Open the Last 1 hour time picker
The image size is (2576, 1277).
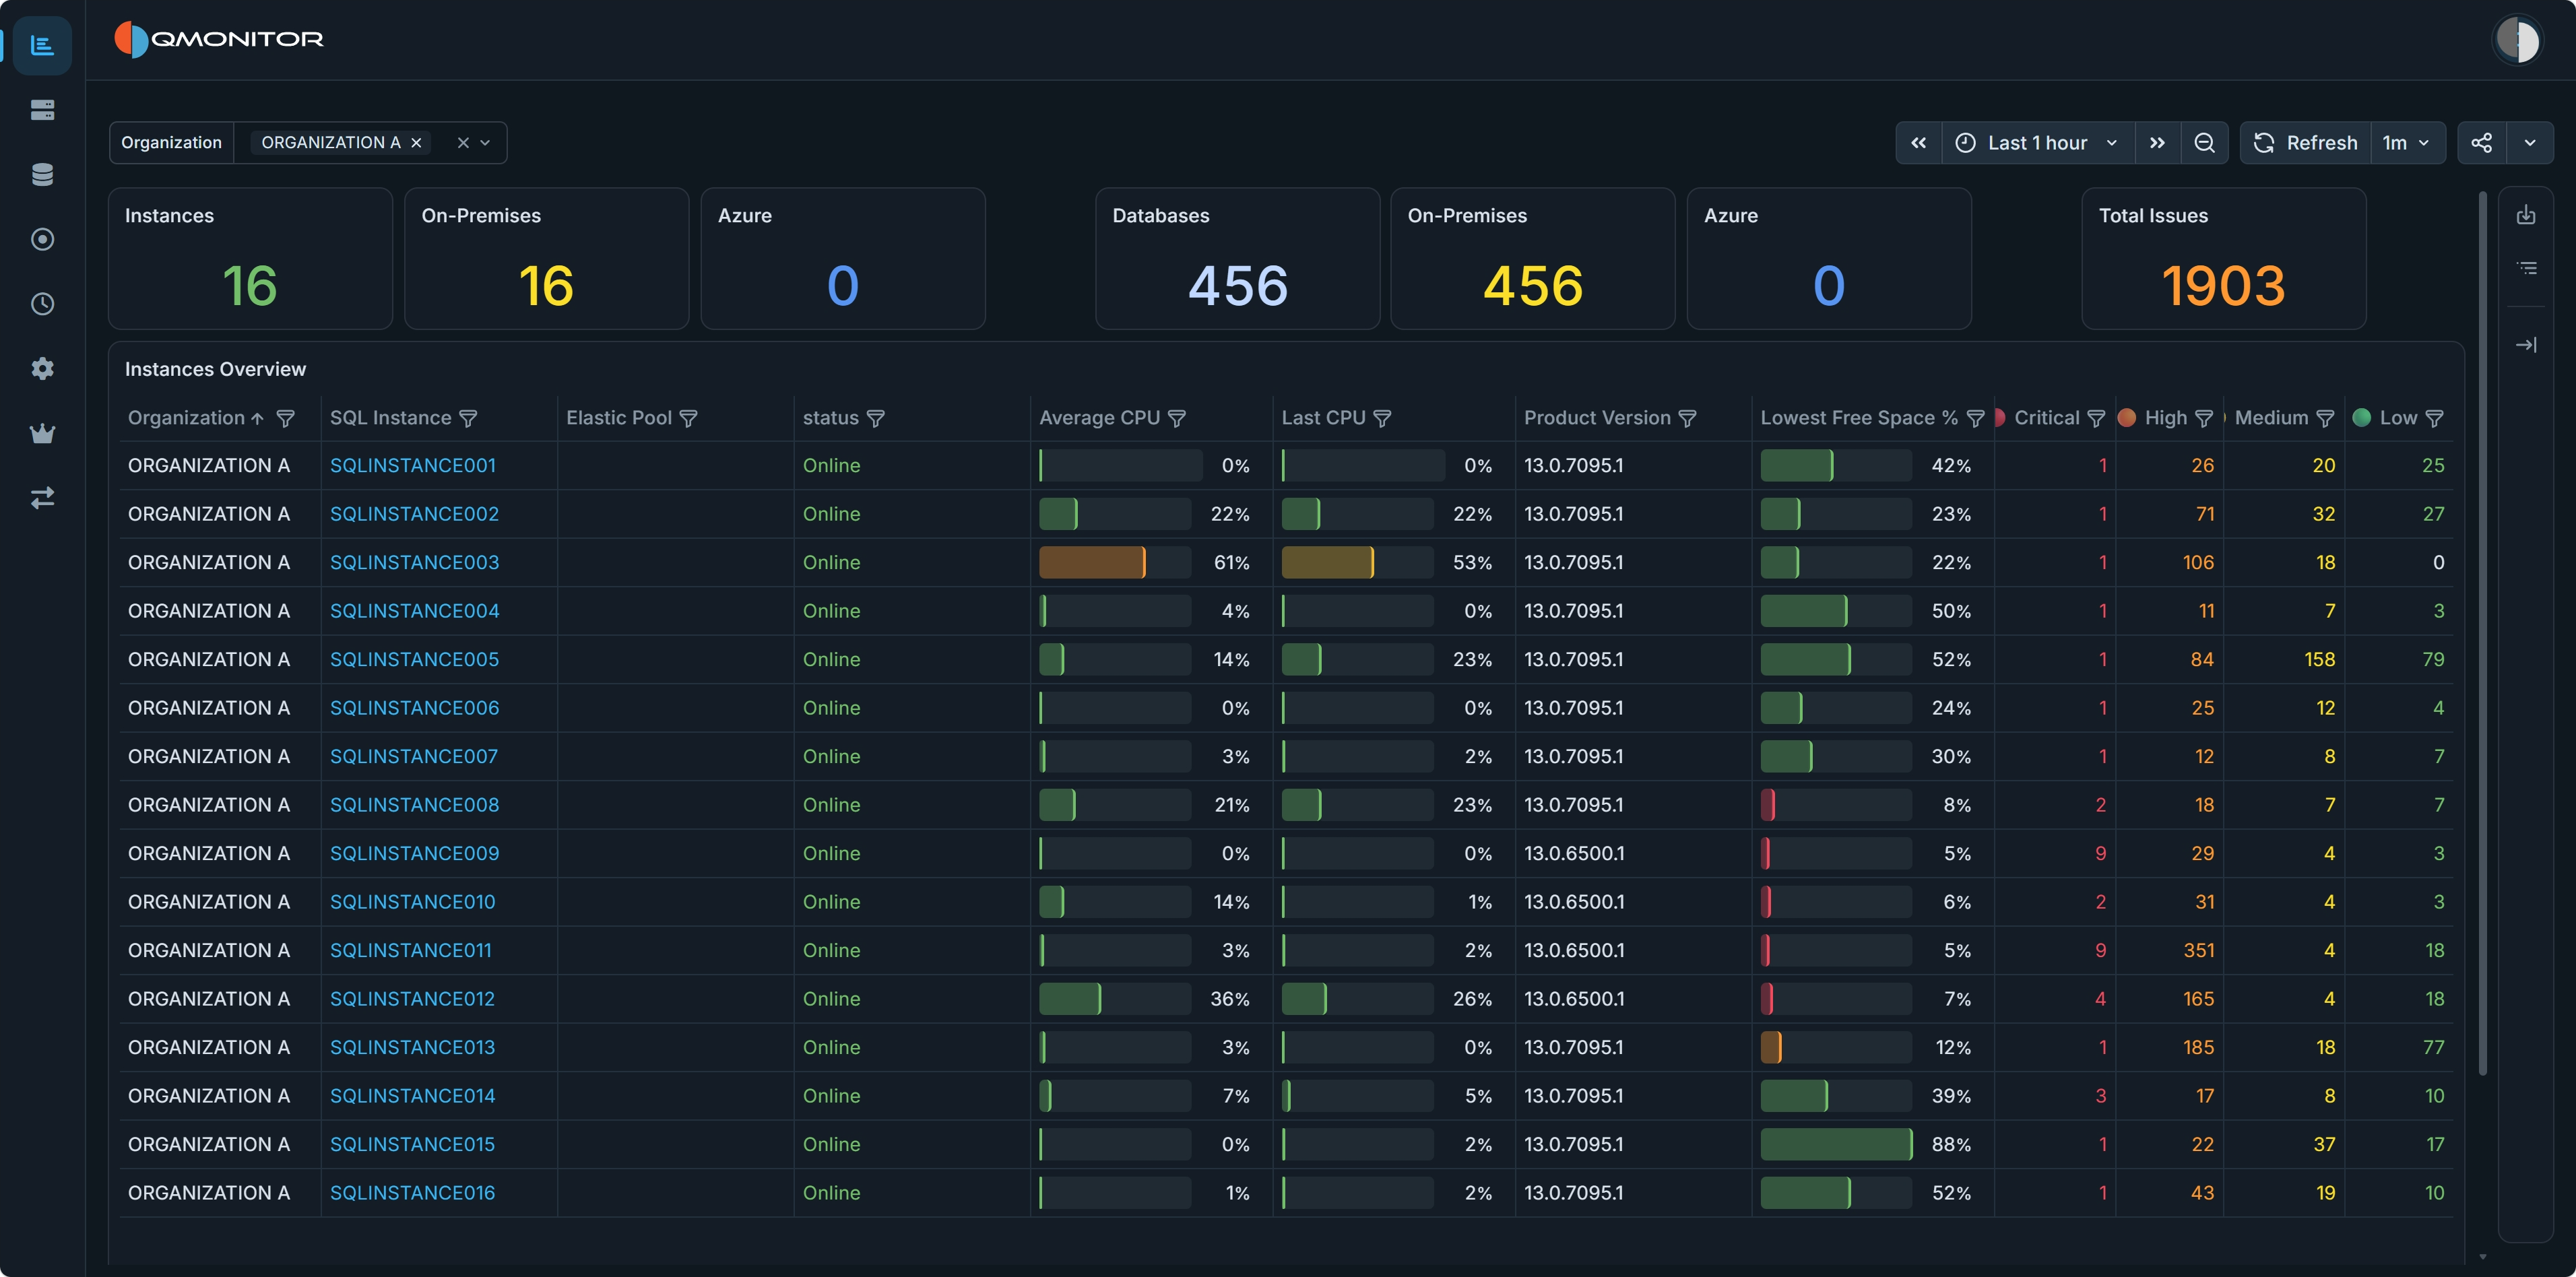point(2038,143)
